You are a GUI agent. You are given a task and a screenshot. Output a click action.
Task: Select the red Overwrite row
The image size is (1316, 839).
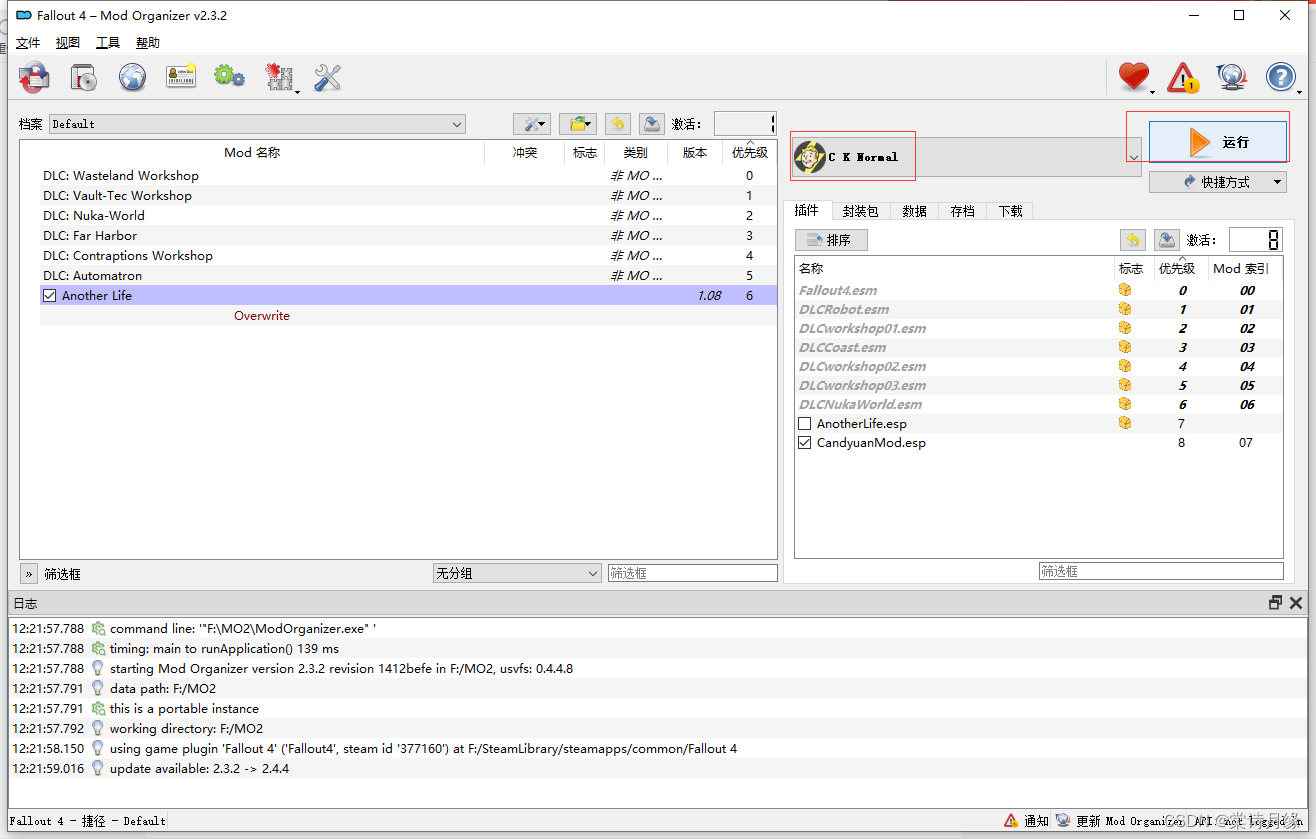click(408, 315)
